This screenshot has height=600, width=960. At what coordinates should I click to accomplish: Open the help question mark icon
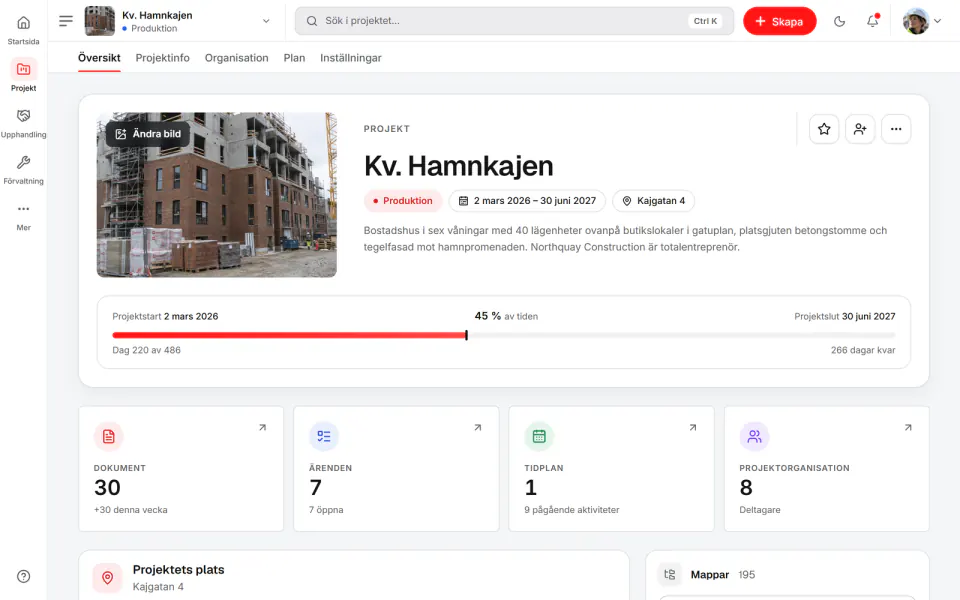pyautogui.click(x=23, y=576)
